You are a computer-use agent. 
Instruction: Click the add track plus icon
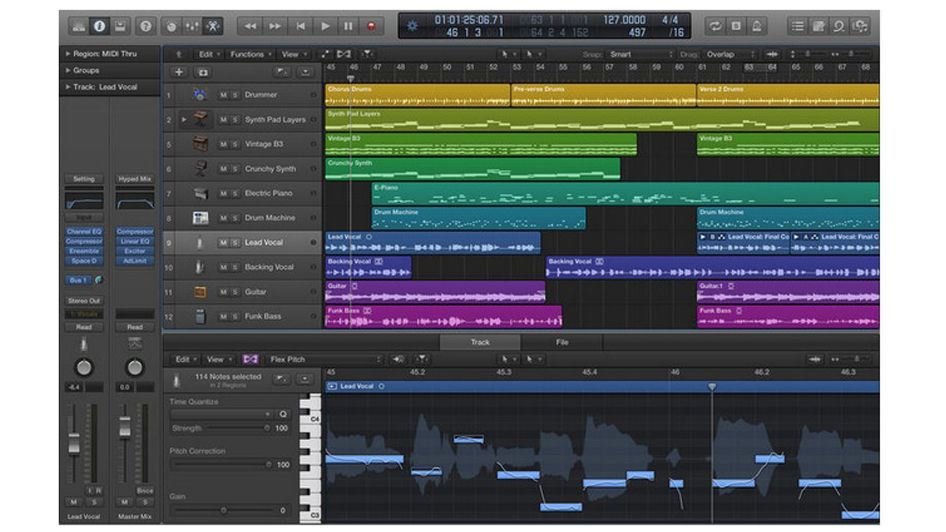coord(179,72)
